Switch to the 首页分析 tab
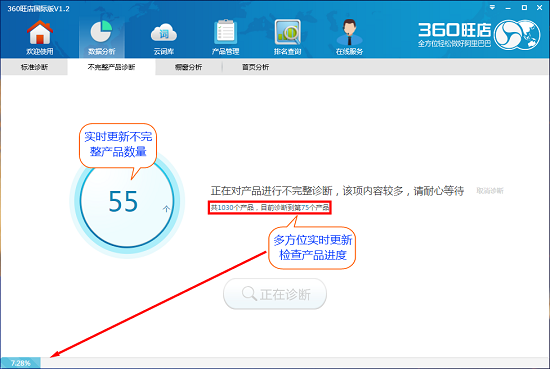The height and width of the screenshot is (369, 550). click(x=255, y=67)
